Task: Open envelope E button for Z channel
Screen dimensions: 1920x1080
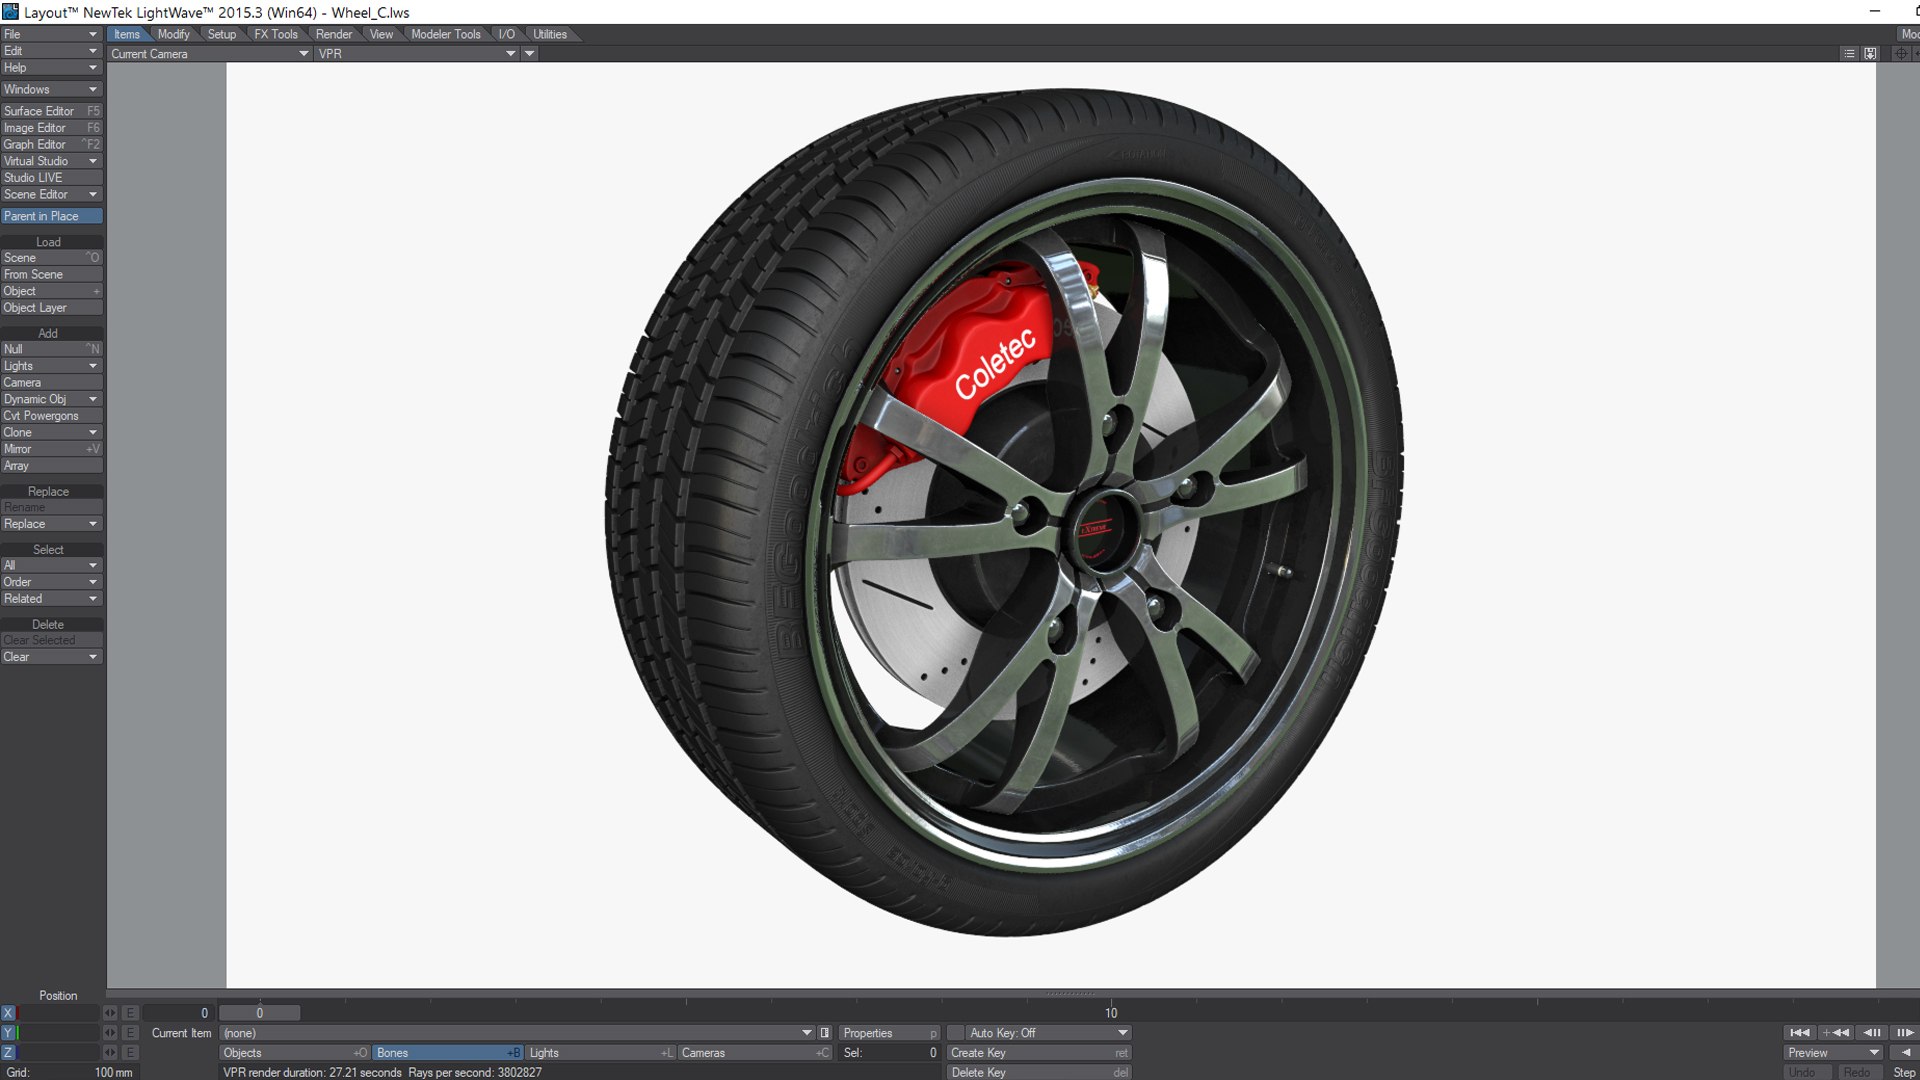Action: [130, 1053]
